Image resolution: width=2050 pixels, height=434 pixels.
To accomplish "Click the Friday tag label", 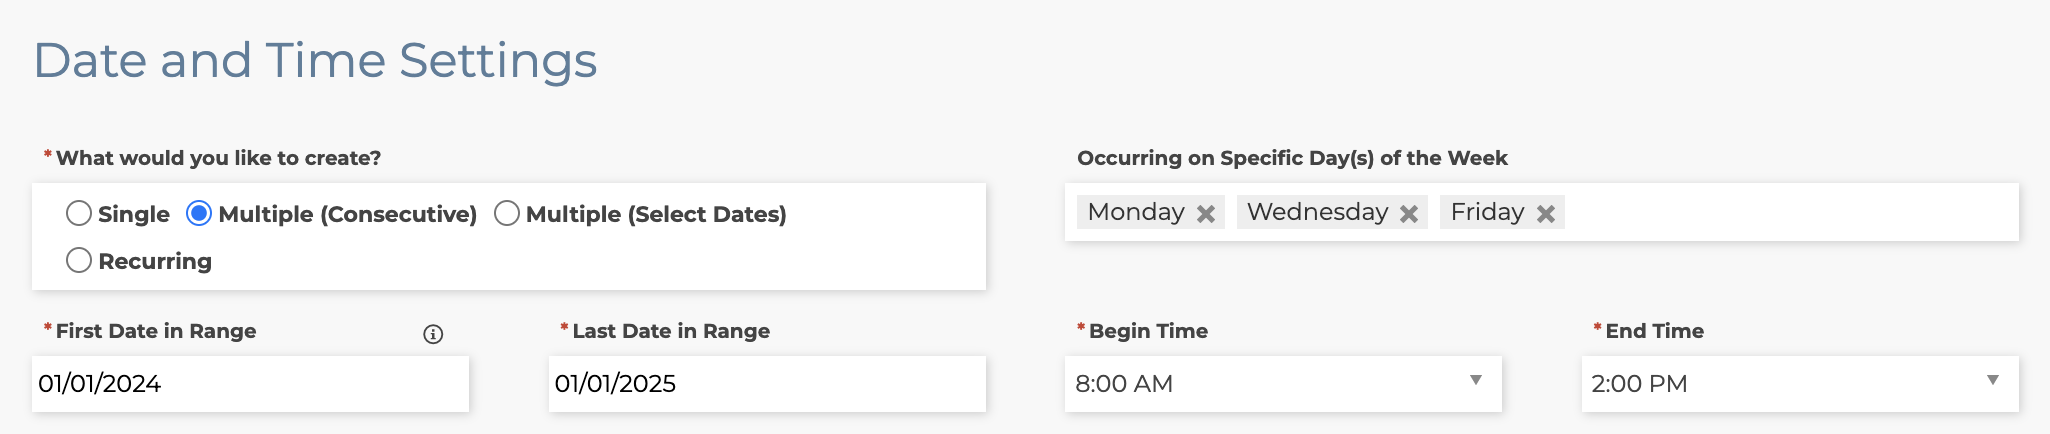I will click(x=1487, y=212).
